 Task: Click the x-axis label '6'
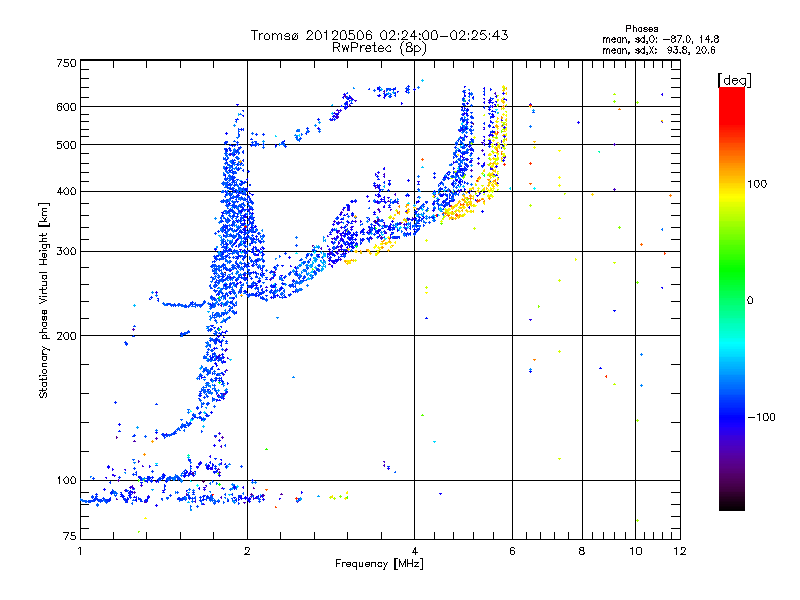click(x=512, y=551)
